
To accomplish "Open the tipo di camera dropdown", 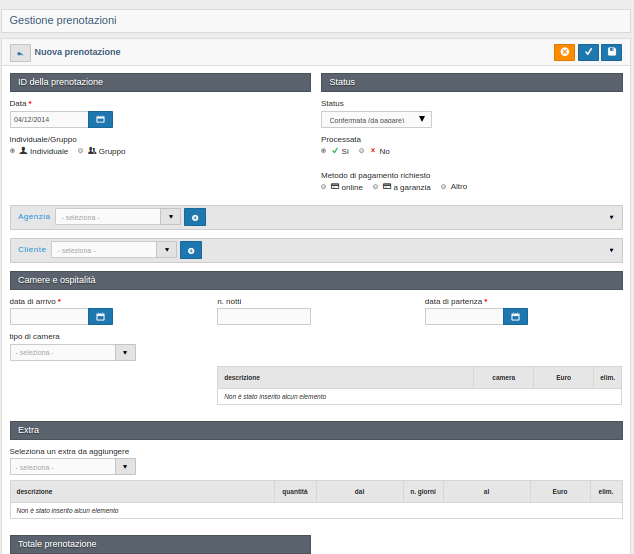I will click(x=73, y=353).
